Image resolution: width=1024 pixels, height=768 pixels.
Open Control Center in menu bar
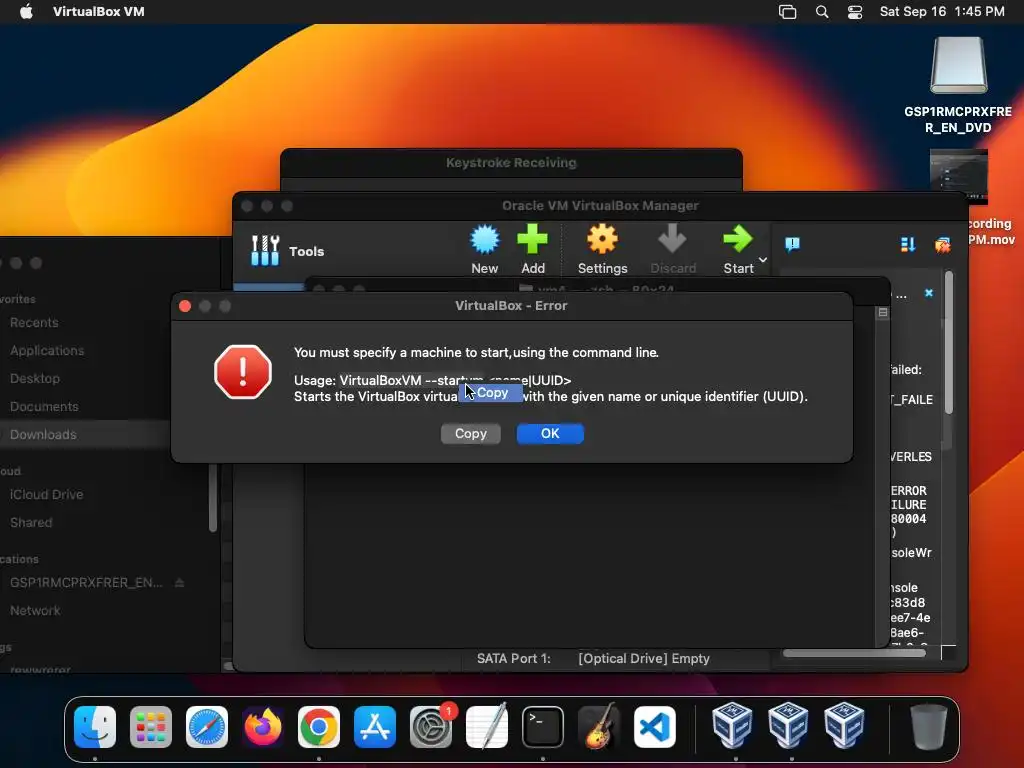click(x=855, y=12)
